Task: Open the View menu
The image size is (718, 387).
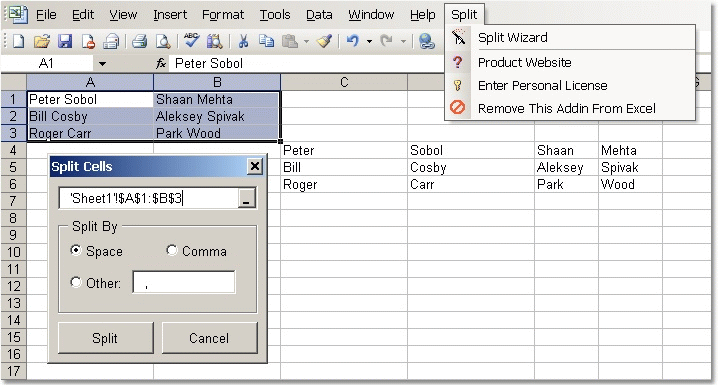Action: (x=123, y=15)
